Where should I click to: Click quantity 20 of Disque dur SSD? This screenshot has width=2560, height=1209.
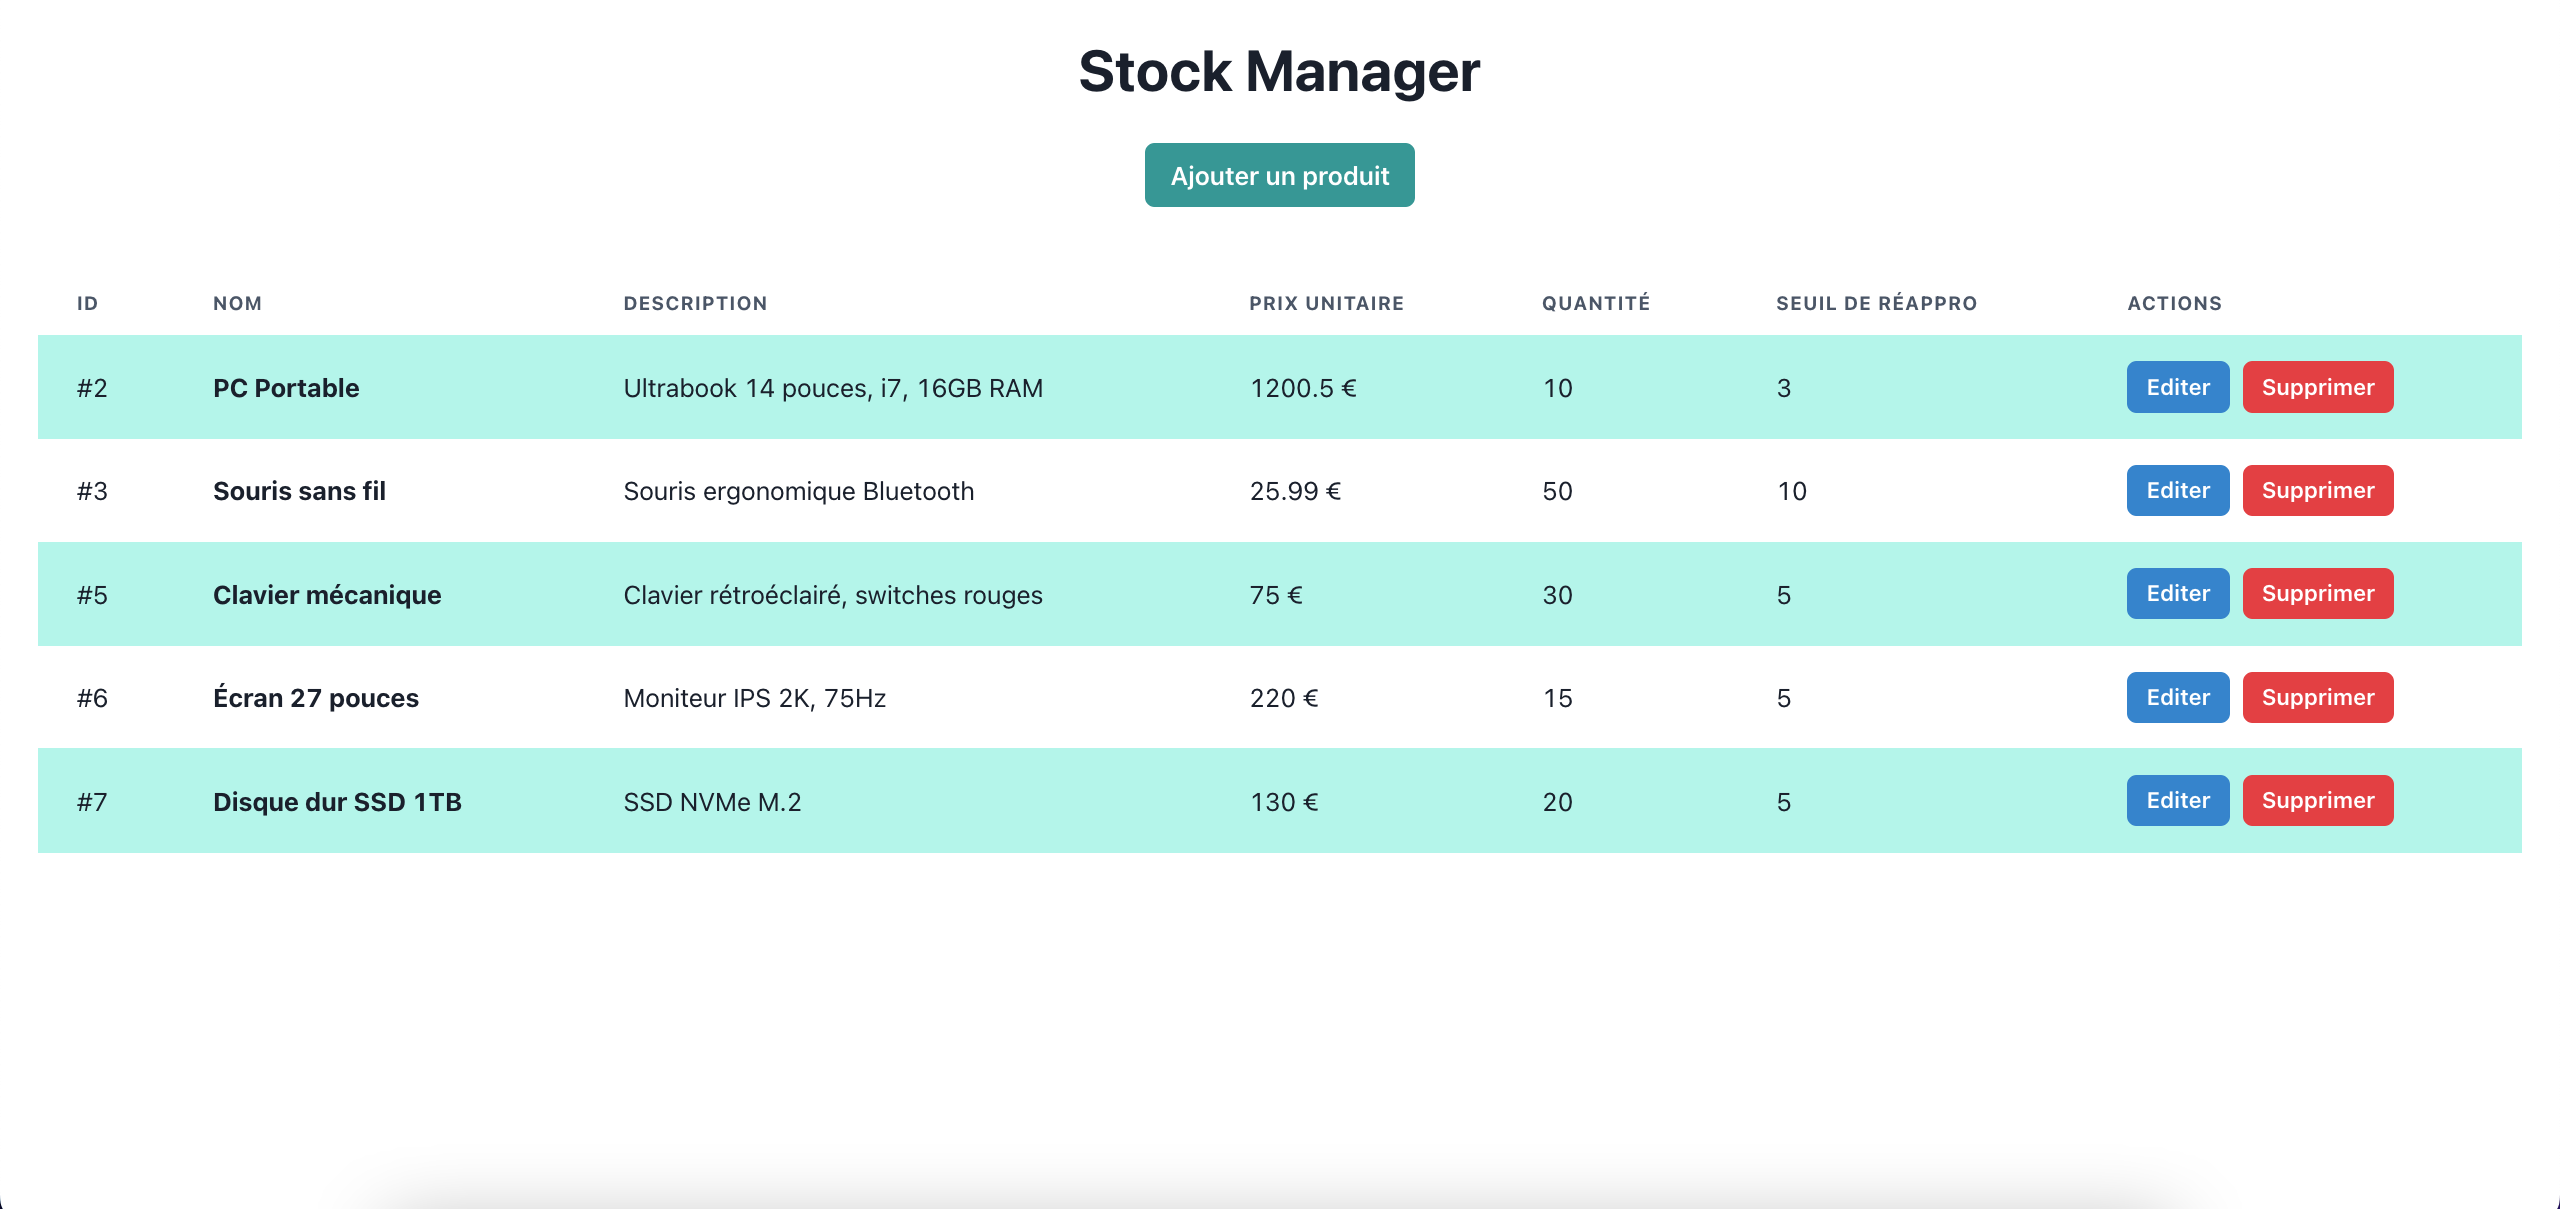coord(1558,802)
